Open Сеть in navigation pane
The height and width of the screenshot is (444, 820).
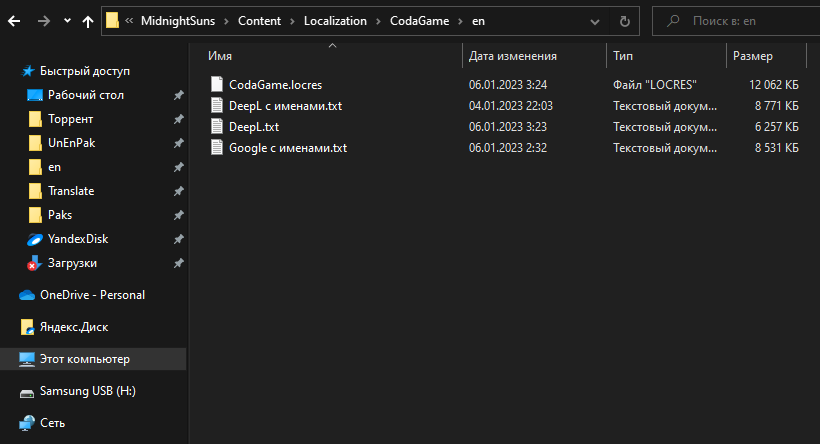(52, 423)
